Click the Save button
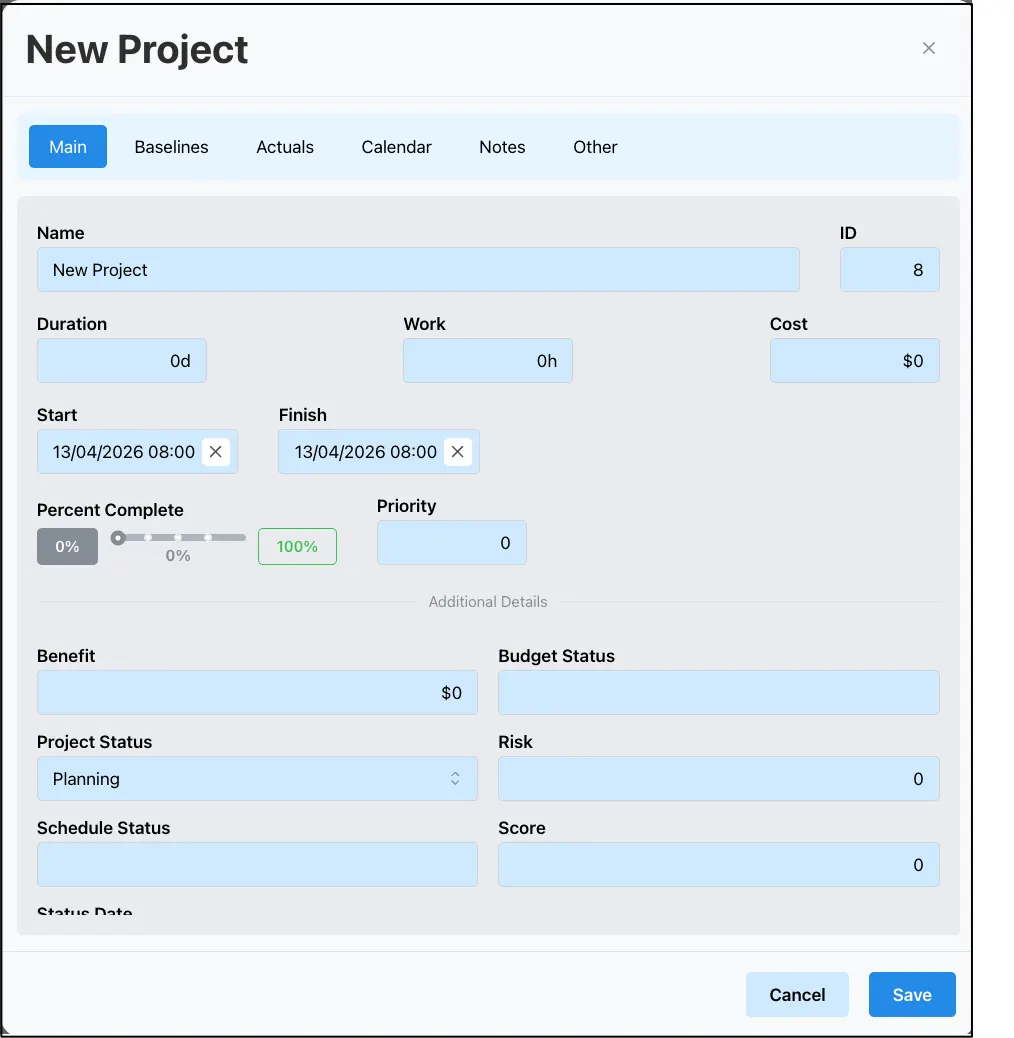The height and width of the screenshot is (1038, 1014). [912, 994]
